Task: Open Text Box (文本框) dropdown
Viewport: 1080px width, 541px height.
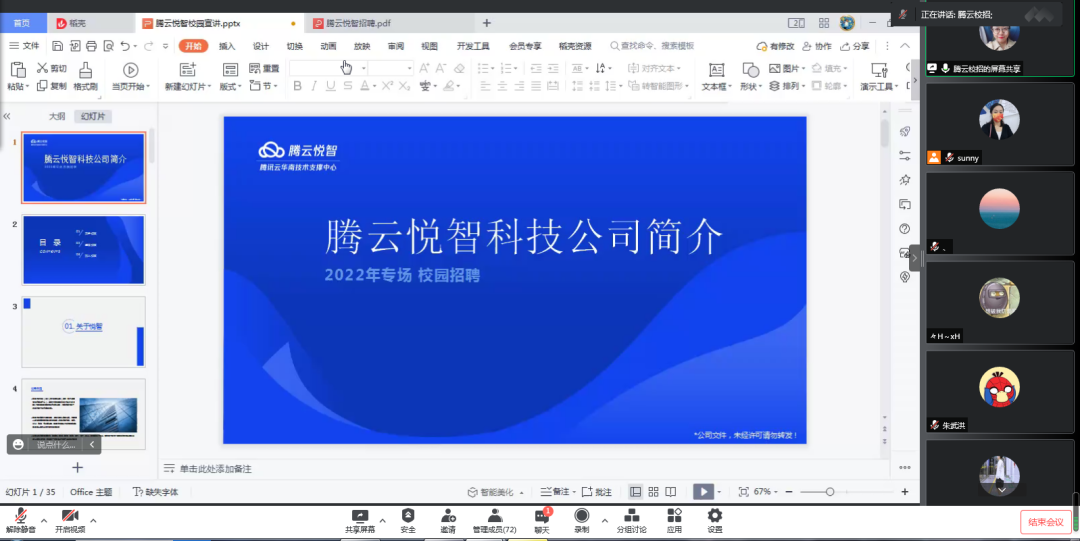Action: (716, 87)
